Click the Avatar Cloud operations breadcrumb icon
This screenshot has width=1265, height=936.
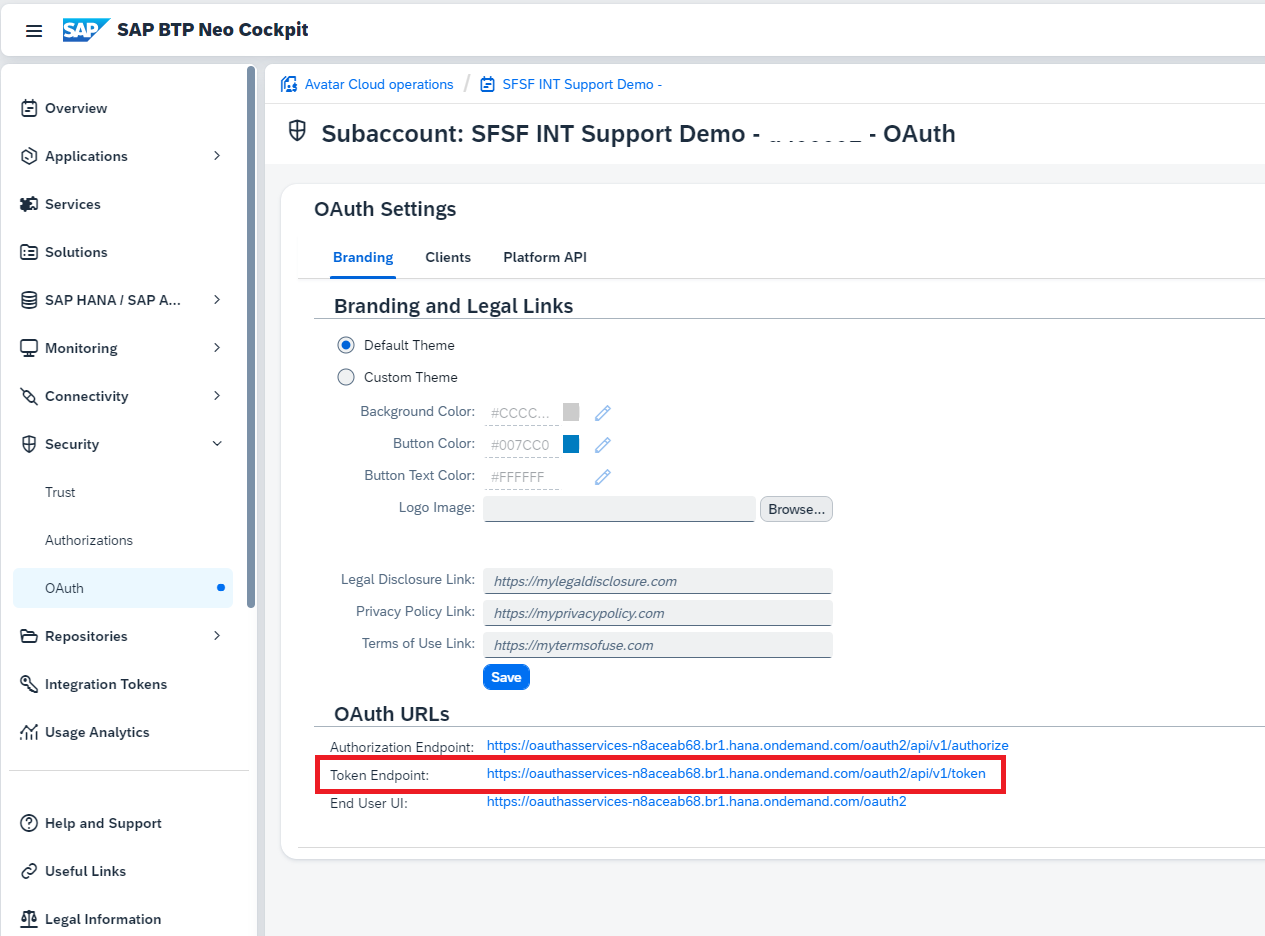(289, 84)
